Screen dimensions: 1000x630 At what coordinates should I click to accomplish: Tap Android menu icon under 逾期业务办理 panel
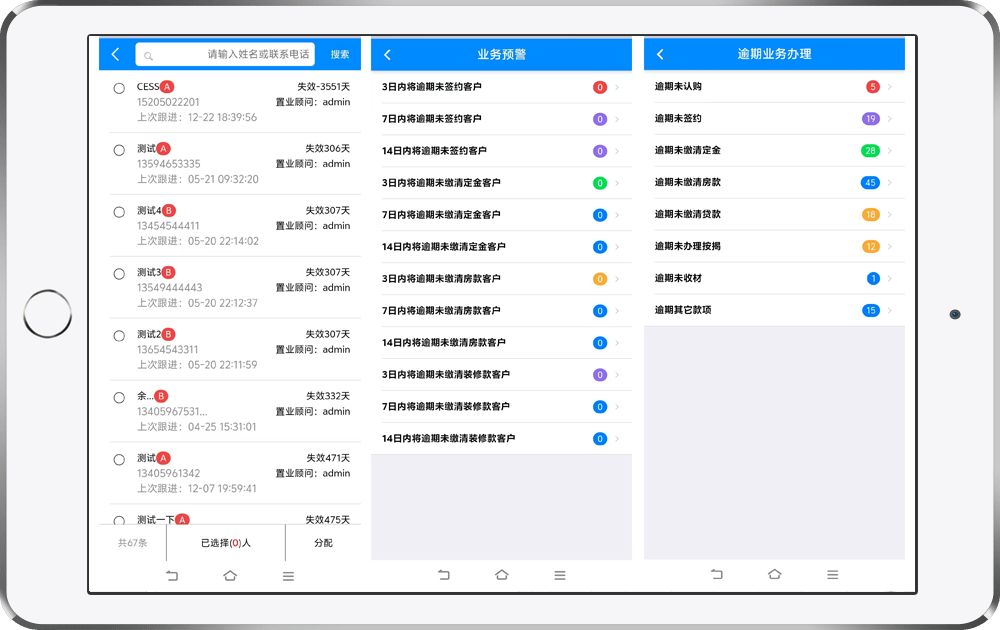tap(833, 575)
